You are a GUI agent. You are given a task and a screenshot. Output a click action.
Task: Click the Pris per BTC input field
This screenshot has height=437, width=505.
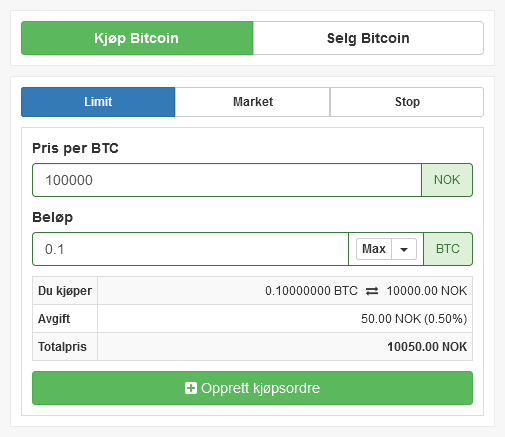coord(227,180)
